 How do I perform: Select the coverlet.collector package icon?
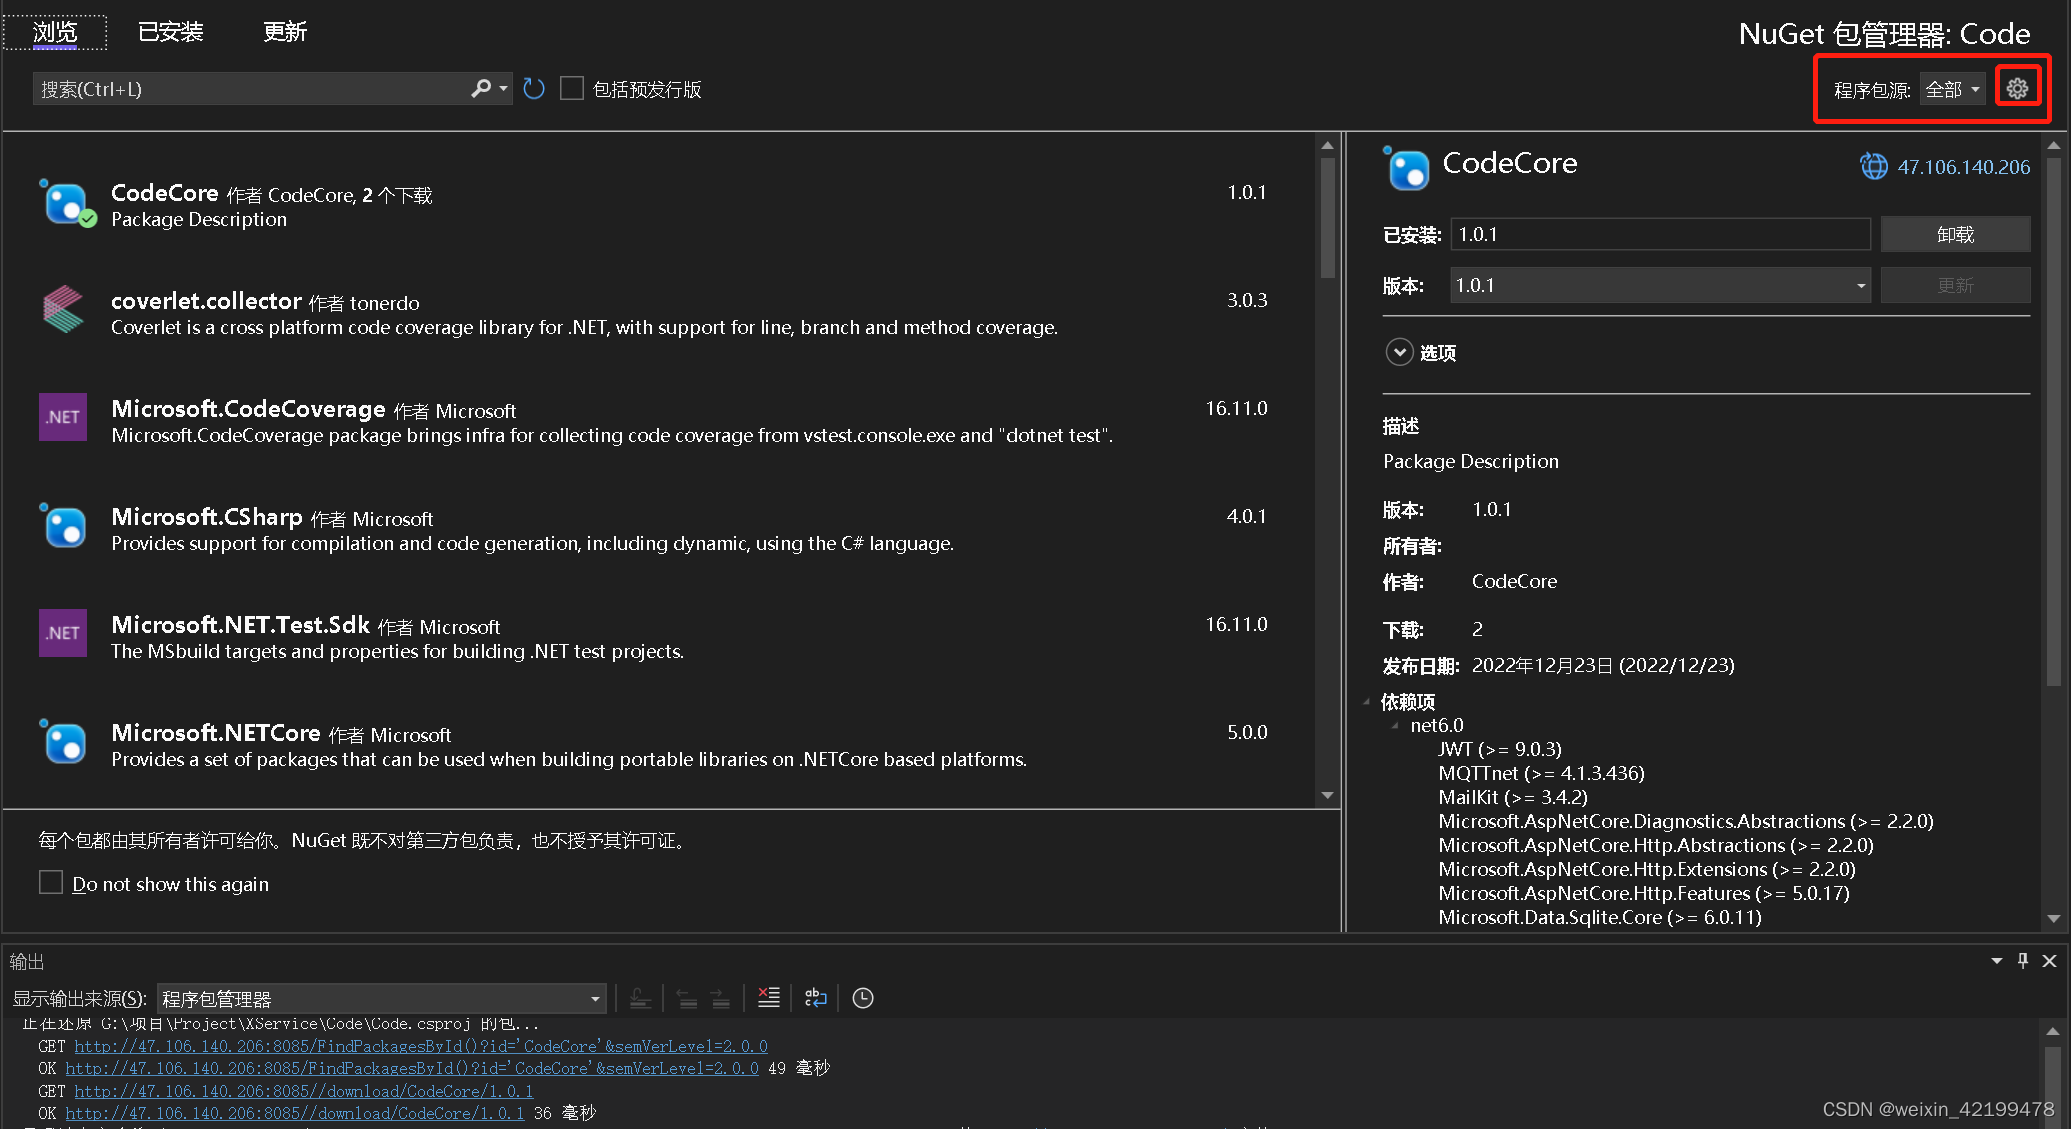[x=64, y=309]
